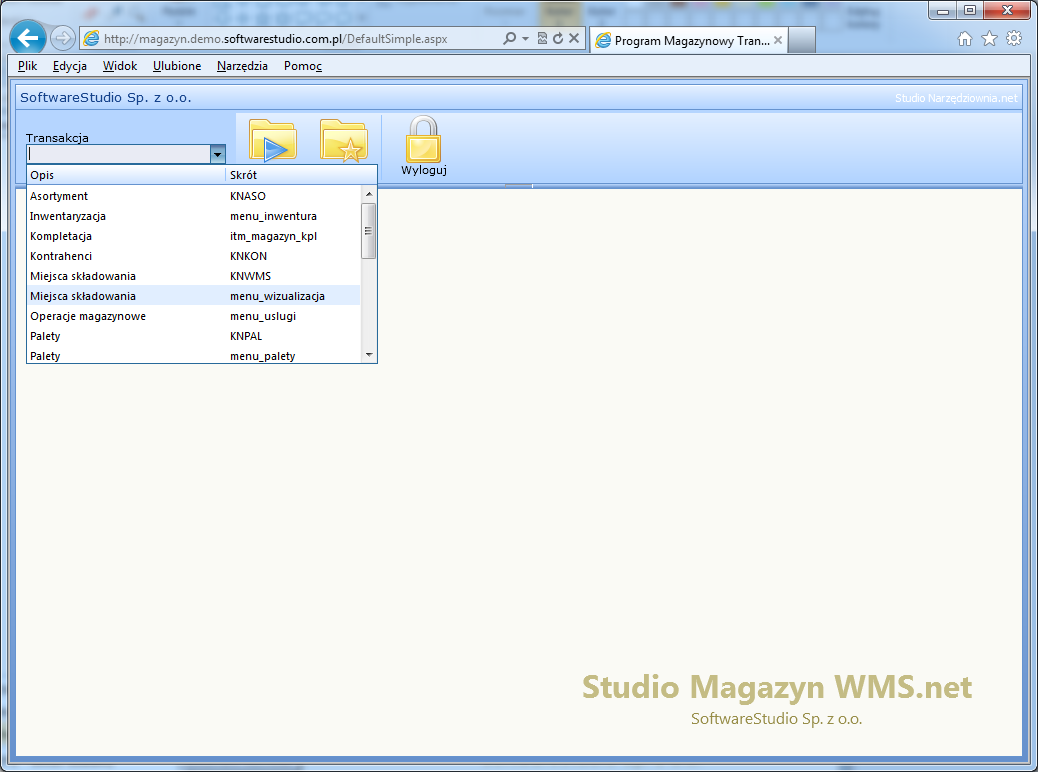Image resolution: width=1038 pixels, height=772 pixels.
Task: Select the Palety KNPAL row
Action: [194, 336]
